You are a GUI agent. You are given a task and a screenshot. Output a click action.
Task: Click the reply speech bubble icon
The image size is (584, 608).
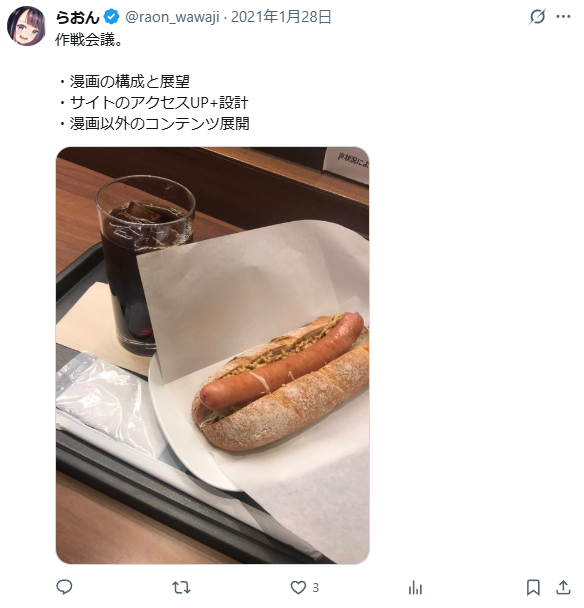64,587
